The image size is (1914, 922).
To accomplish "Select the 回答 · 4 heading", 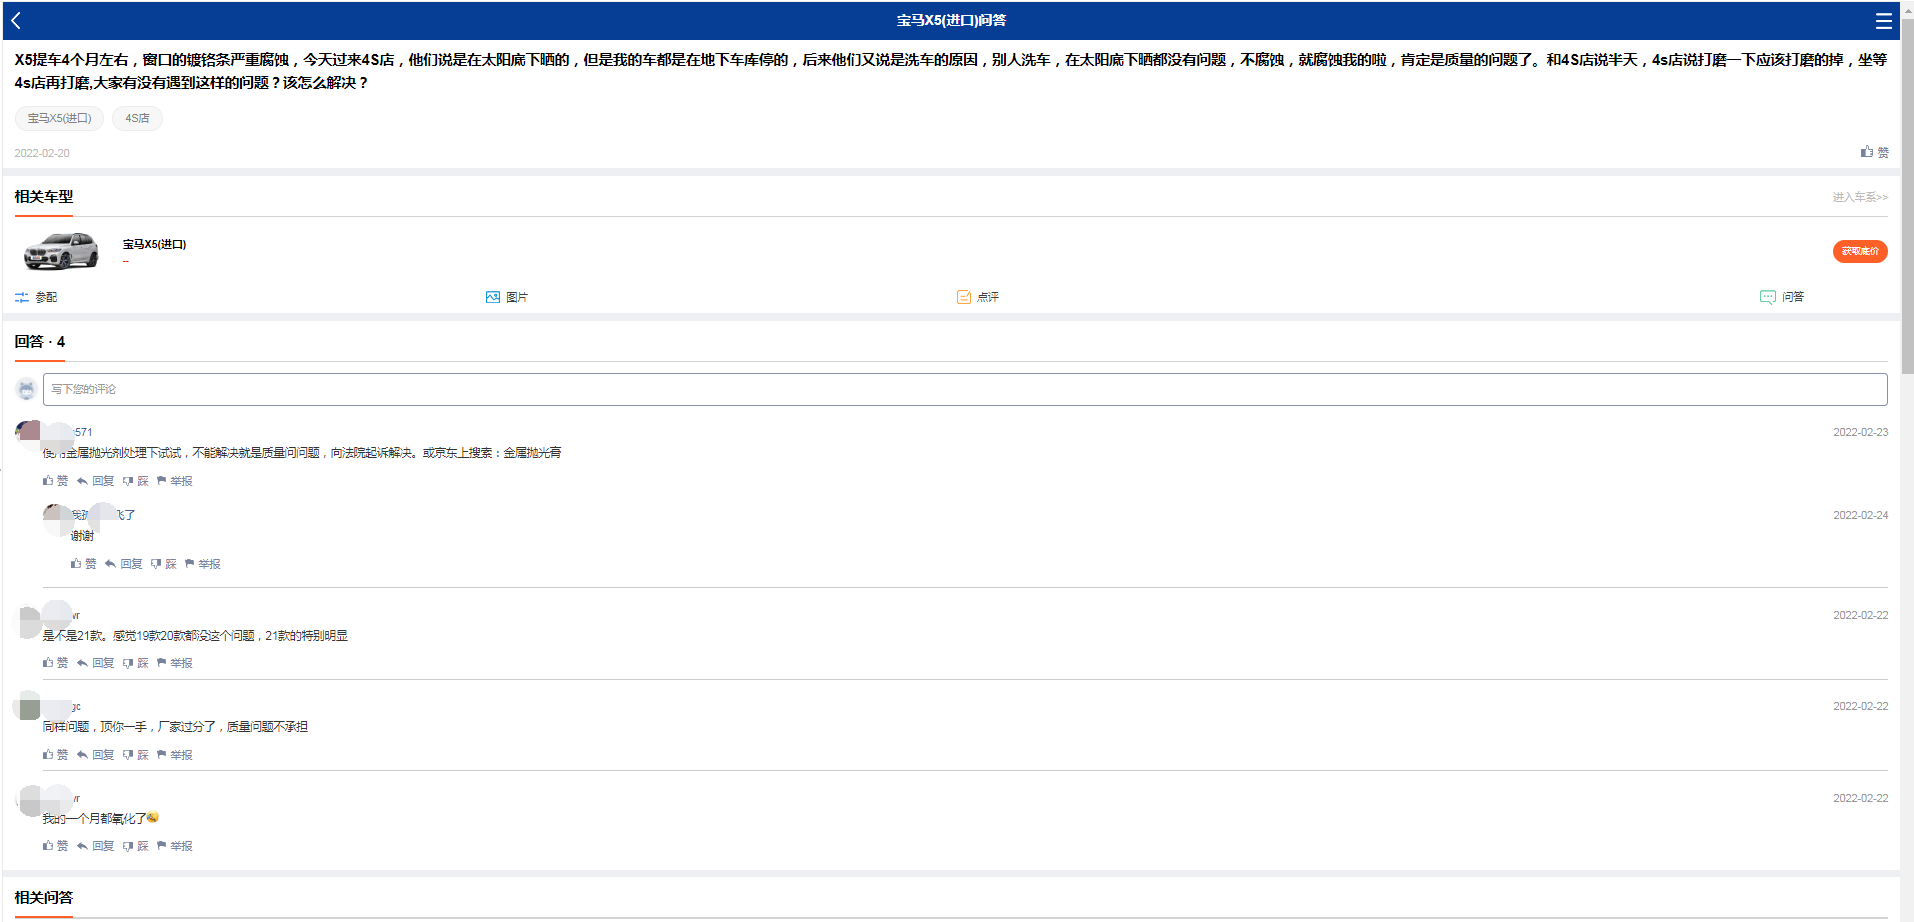I will [x=40, y=342].
